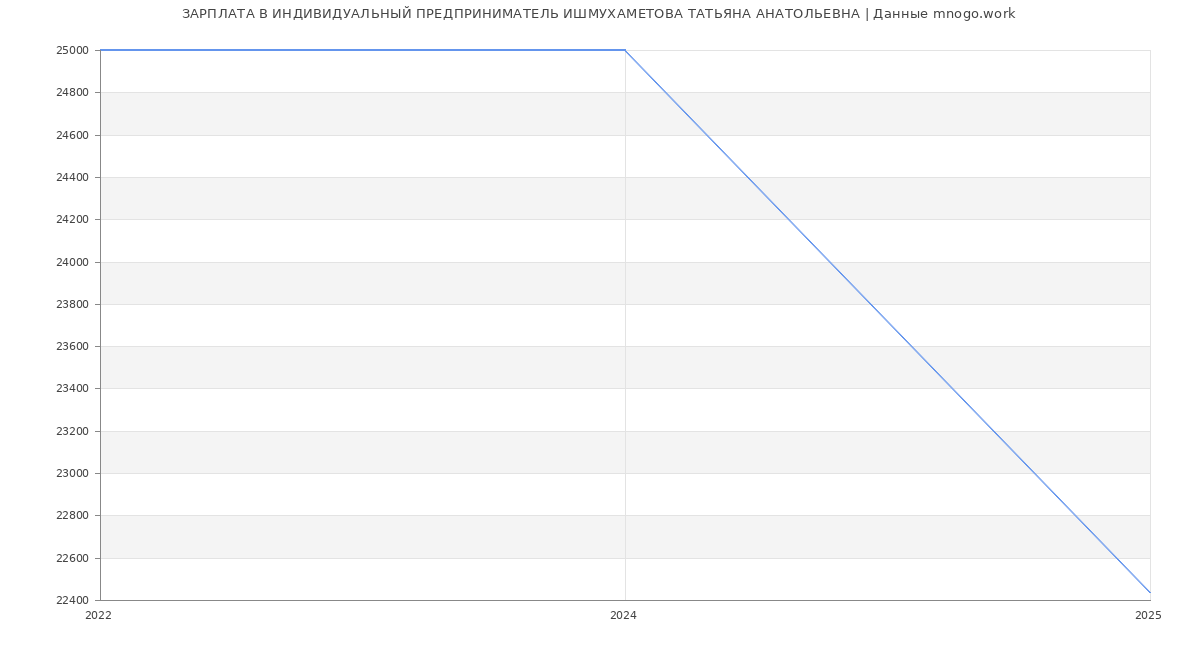
Task: Click y-axis label 22800
Action: click(73, 516)
